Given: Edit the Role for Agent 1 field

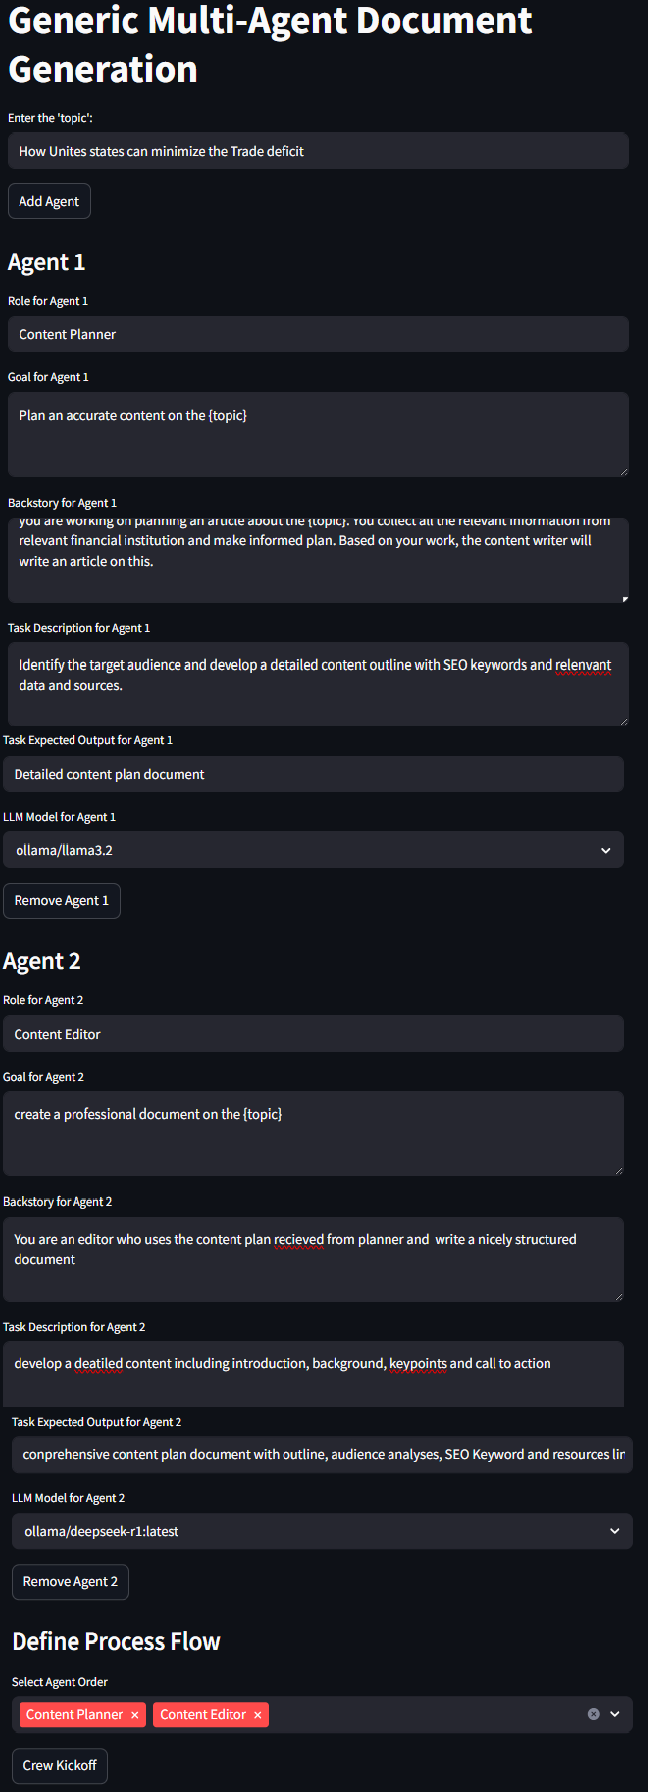Looking at the screenshot, I should point(318,334).
